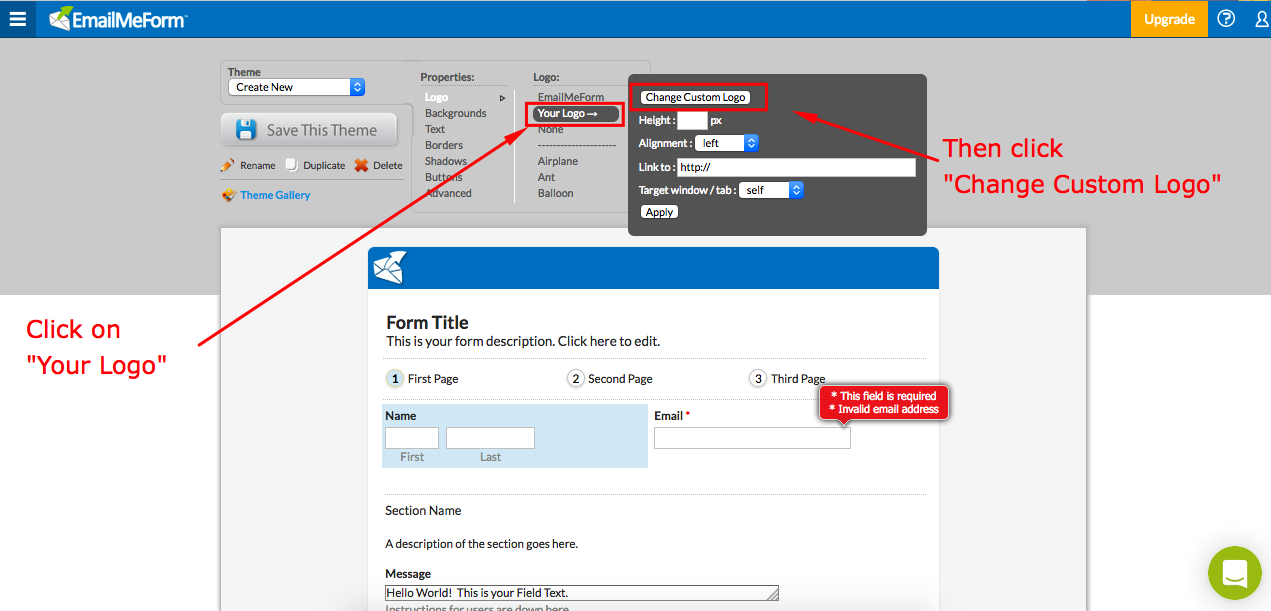The image size is (1271, 611).
Task: Select Logo in Properties list
Action: (436, 98)
